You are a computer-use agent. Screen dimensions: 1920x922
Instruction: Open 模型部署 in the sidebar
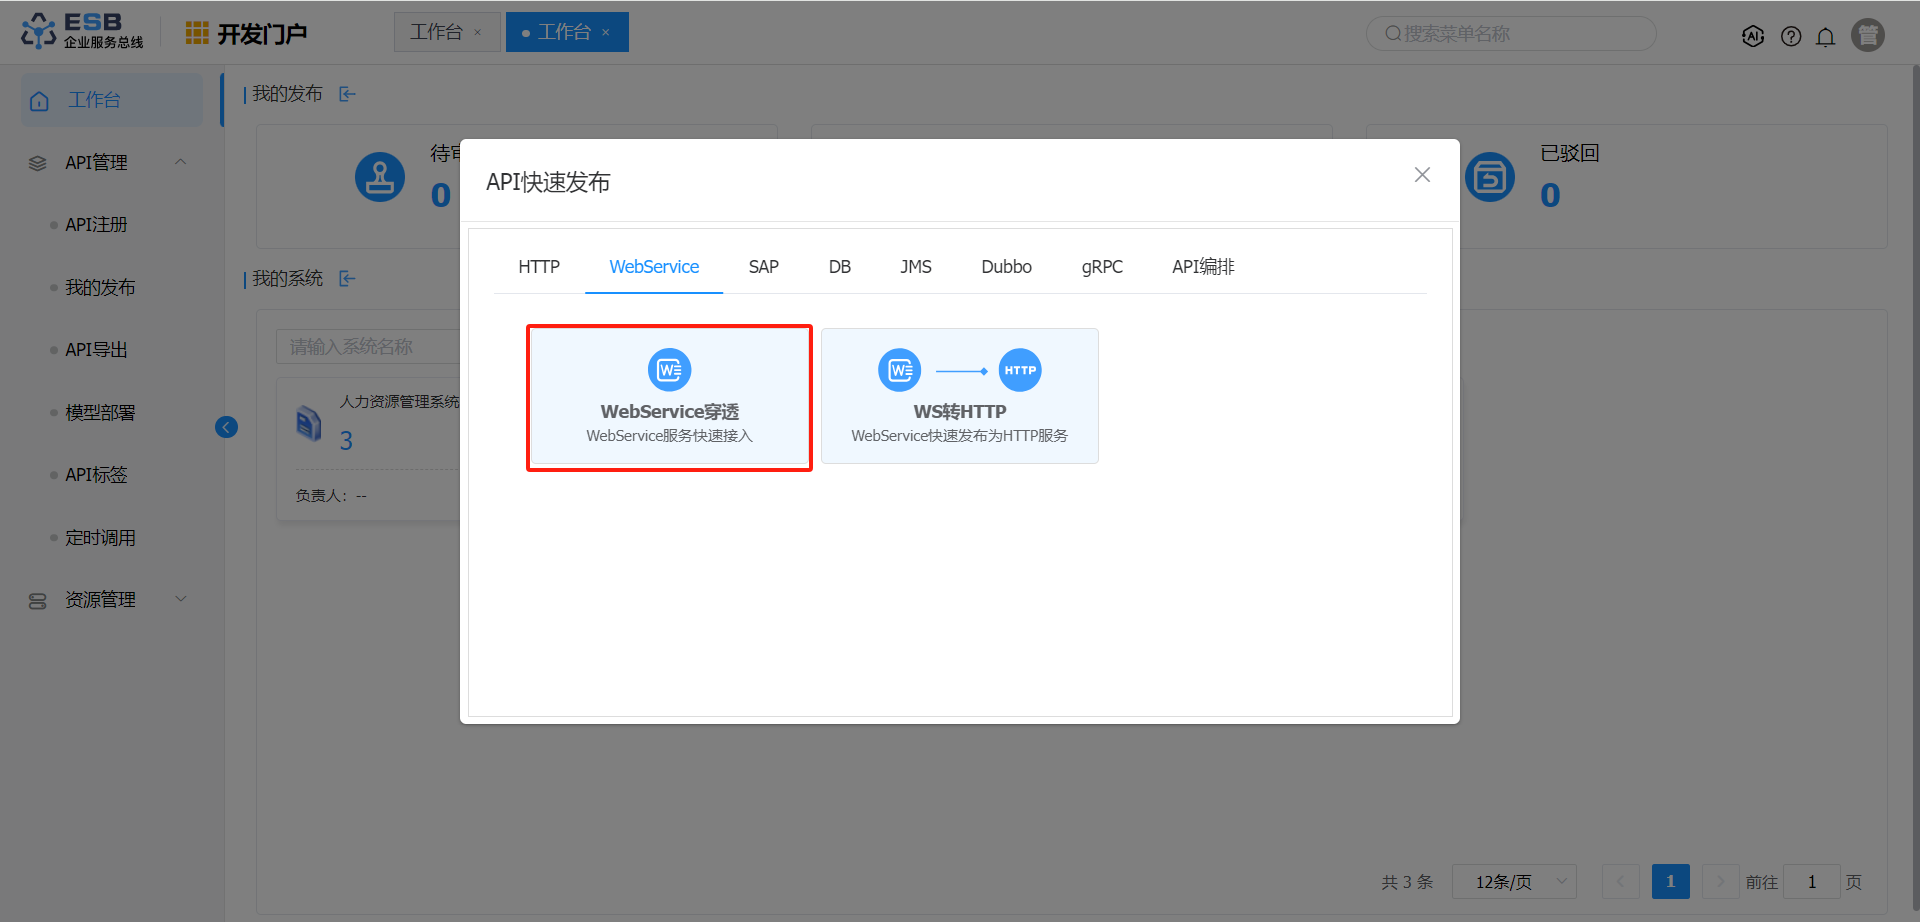pos(100,413)
